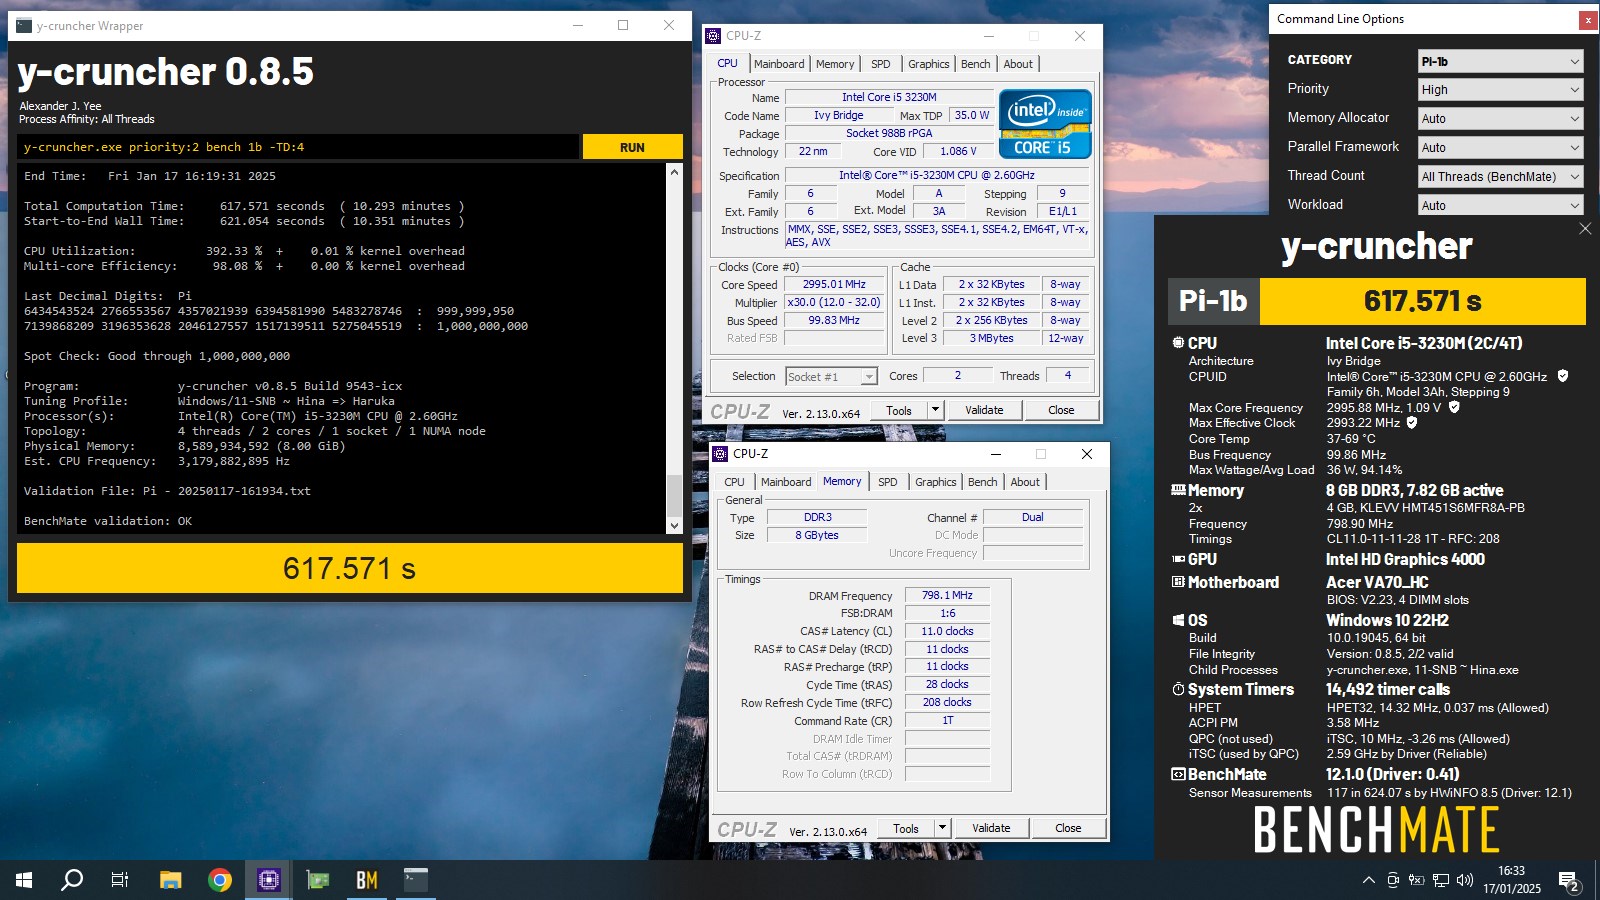
Task: Click Close button in lower CPU-Z window
Action: pos(1068,828)
